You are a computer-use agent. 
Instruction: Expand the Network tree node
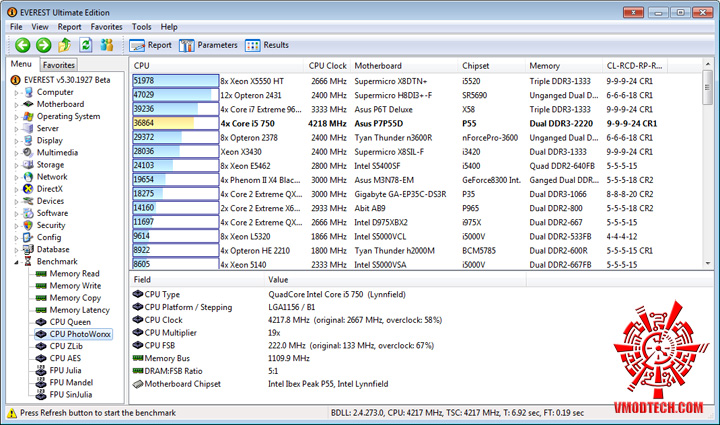pyautogui.click(x=17, y=177)
